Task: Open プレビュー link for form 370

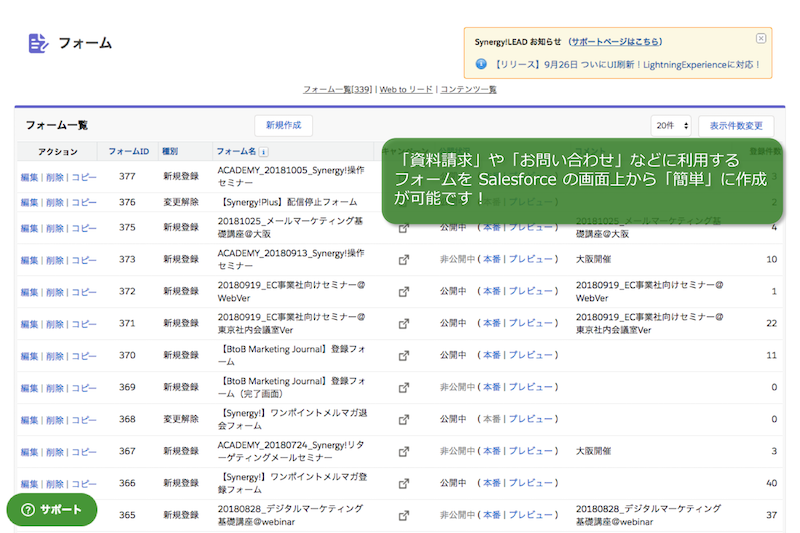Action: tap(531, 355)
